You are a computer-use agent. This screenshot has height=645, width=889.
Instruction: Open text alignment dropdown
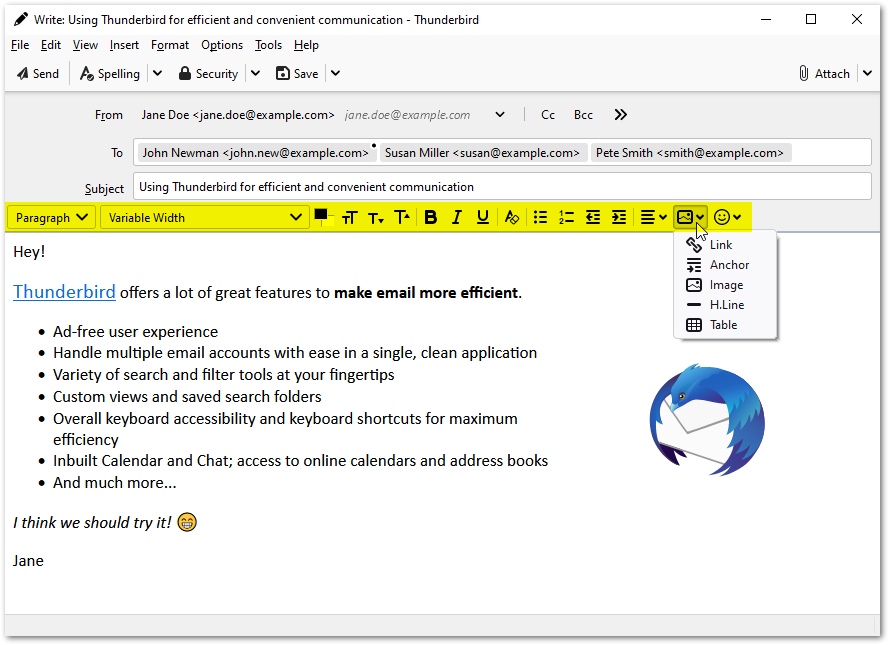[653, 218]
